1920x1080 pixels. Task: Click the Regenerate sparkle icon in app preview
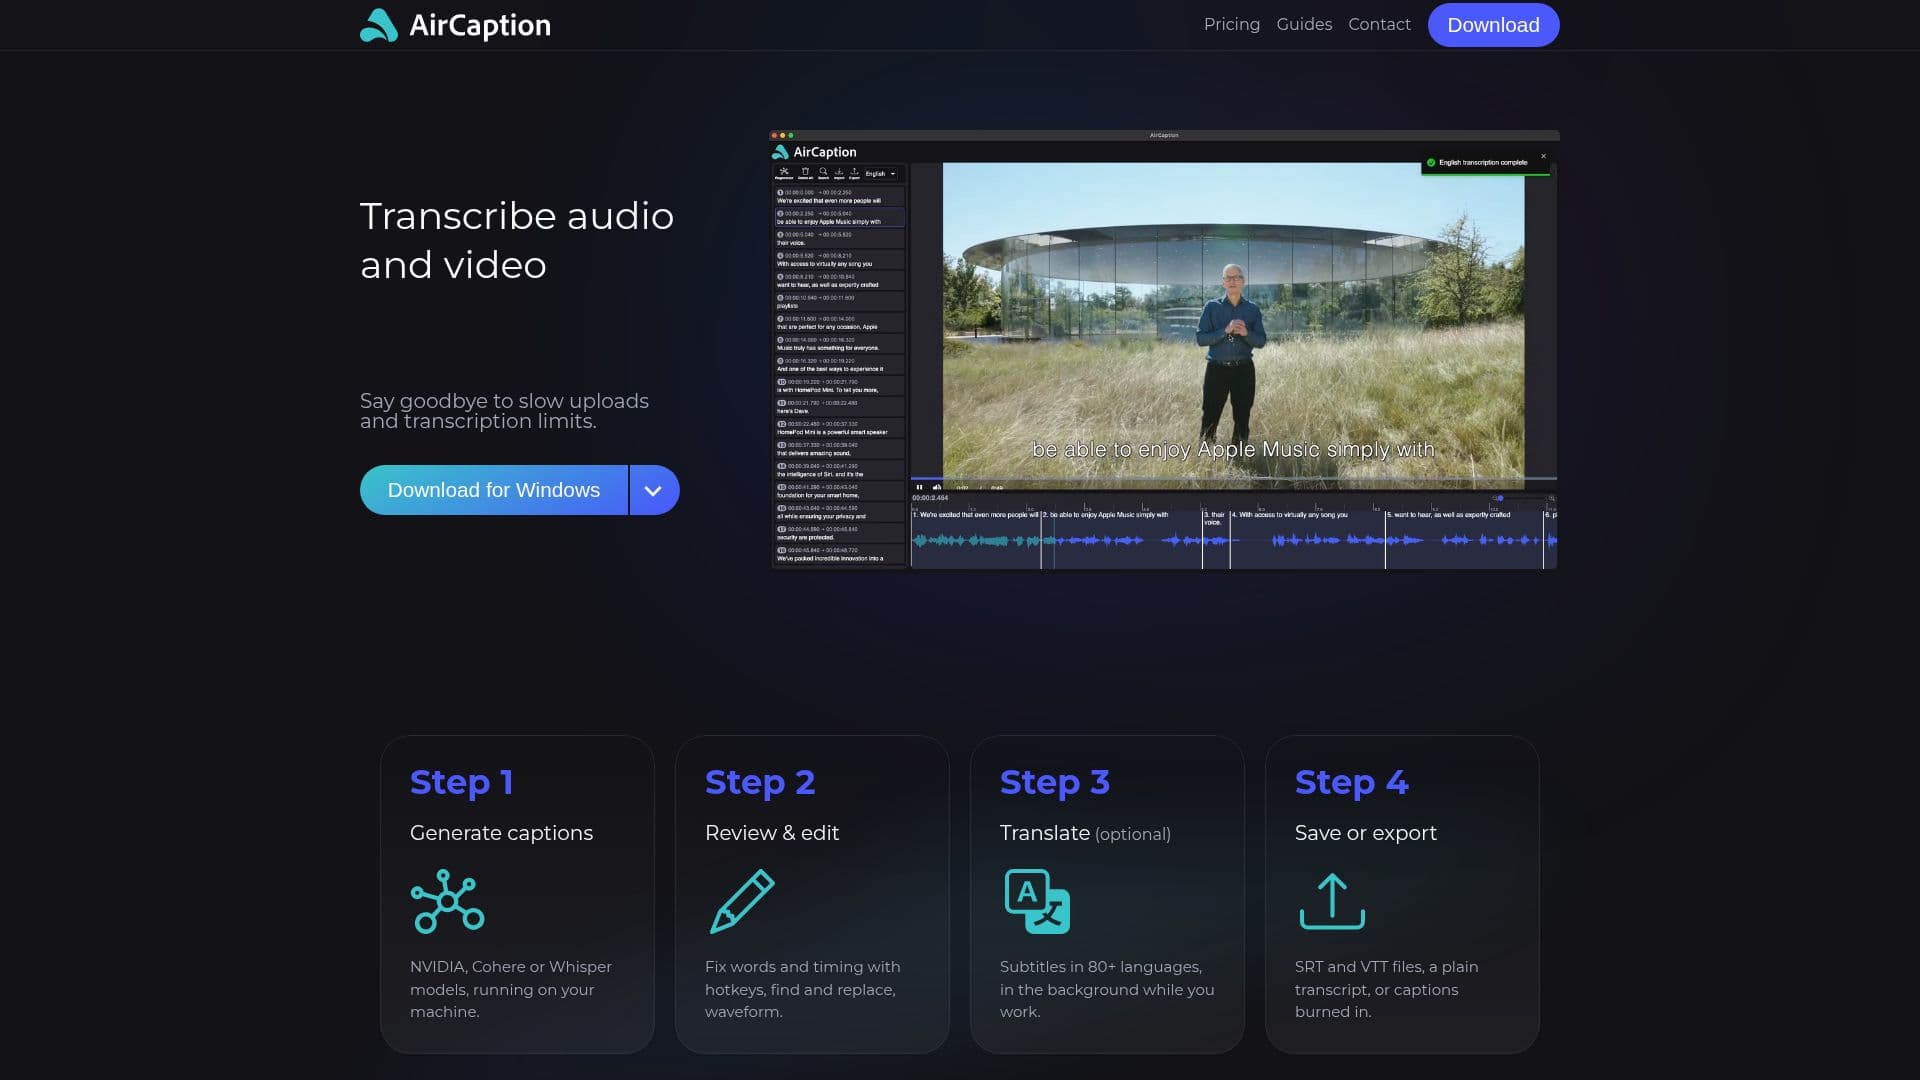pos(784,173)
